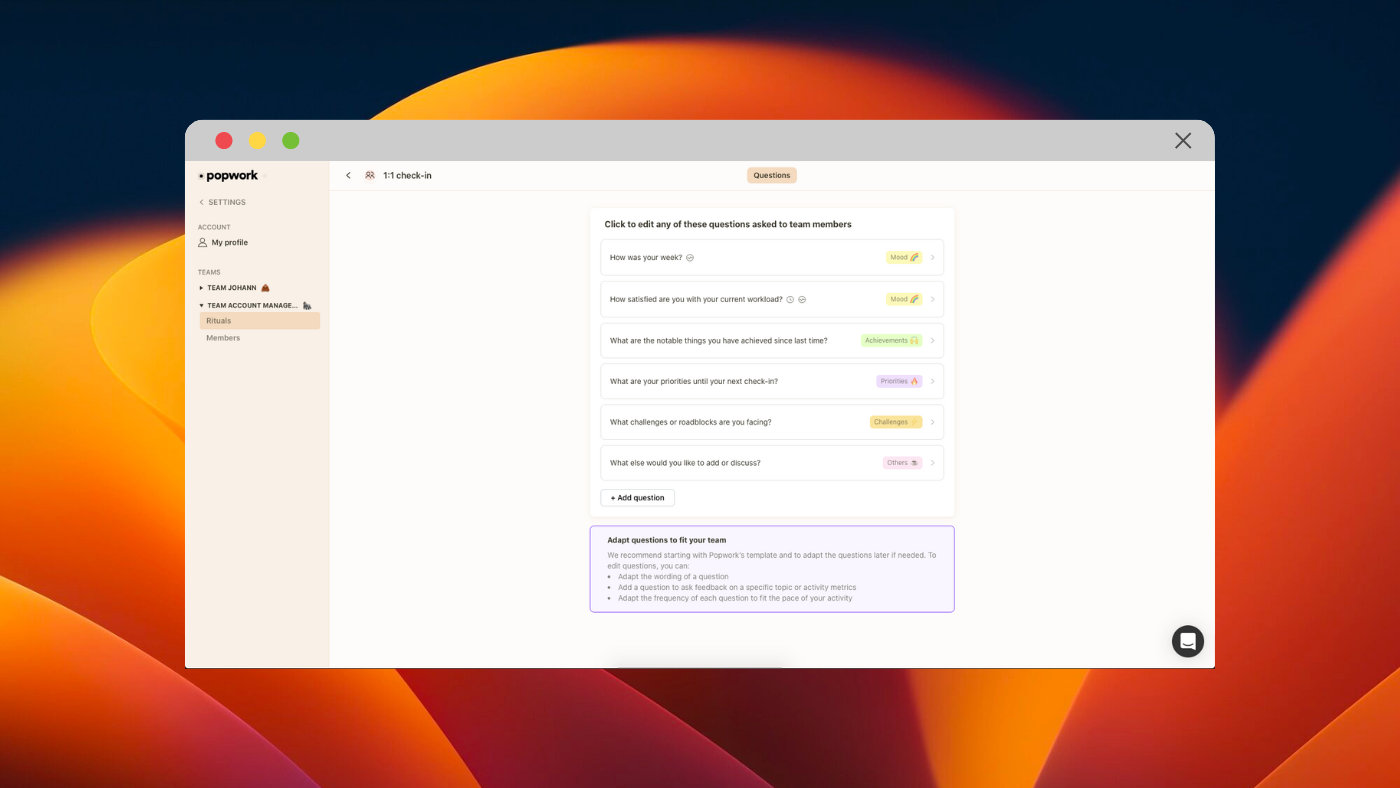Select Members in the sidebar
The width and height of the screenshot is (1400, 788).
pyautogui.click(x=222, y=337)
